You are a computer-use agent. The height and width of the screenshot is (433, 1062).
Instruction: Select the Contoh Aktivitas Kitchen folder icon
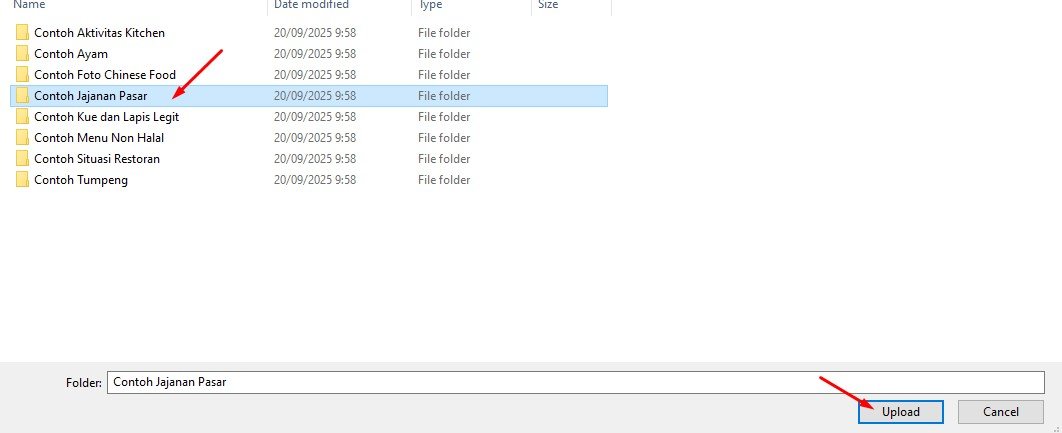pos(22,33)
